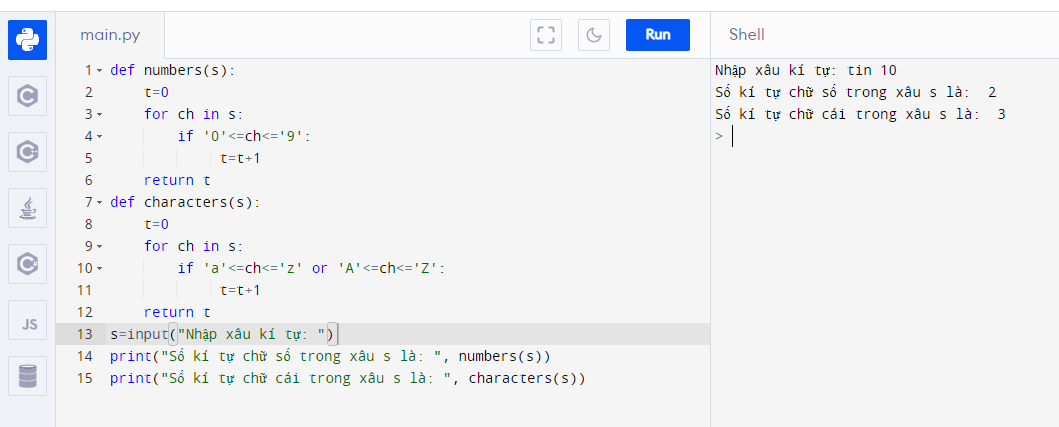This screenshot has height=427, width=1059.
Task: Click the Shell panel header
Action: [746, 35]
